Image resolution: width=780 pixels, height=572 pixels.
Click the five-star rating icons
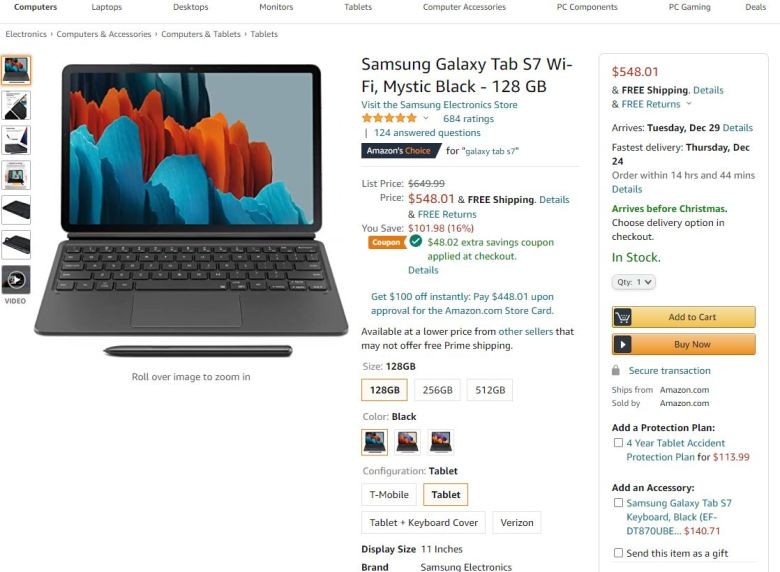pos(389,118)
